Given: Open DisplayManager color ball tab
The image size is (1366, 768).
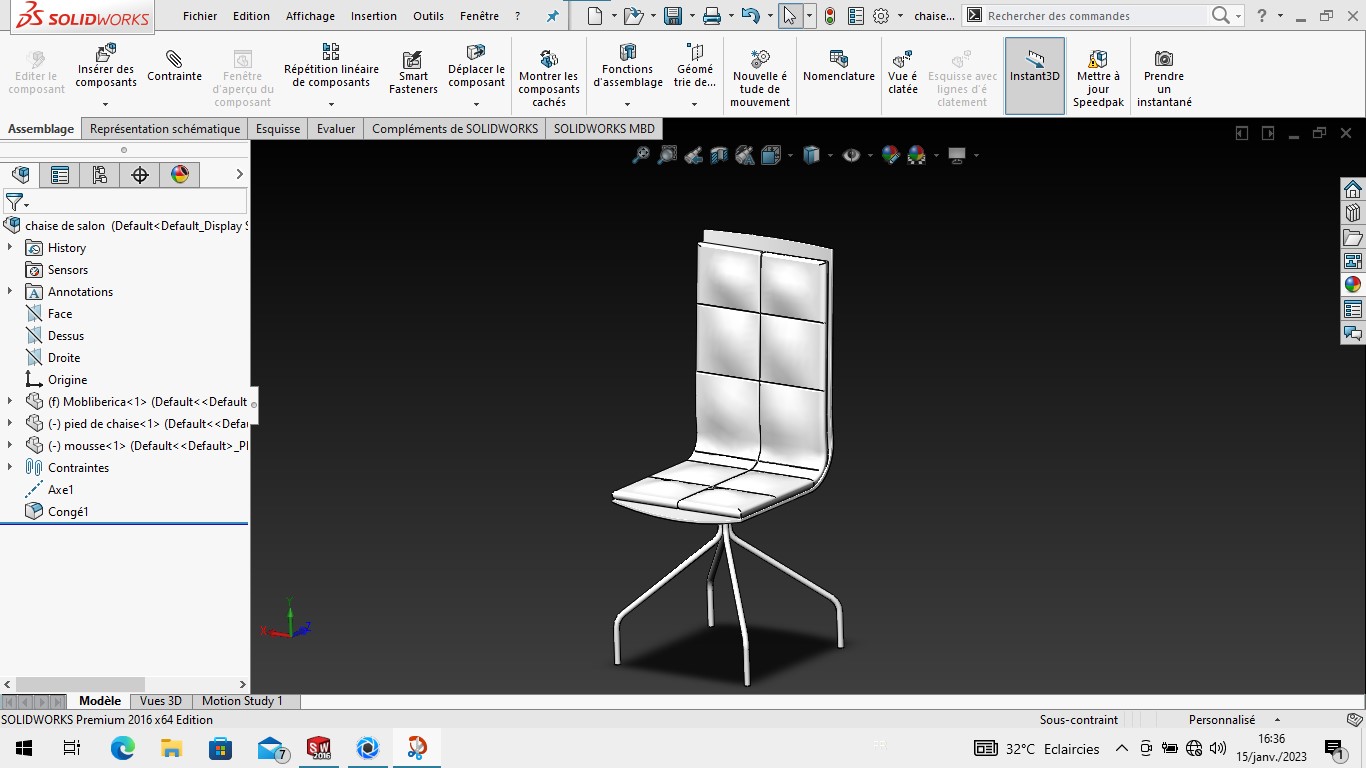Looking at the screenshot, I should (x=180, y=175).
